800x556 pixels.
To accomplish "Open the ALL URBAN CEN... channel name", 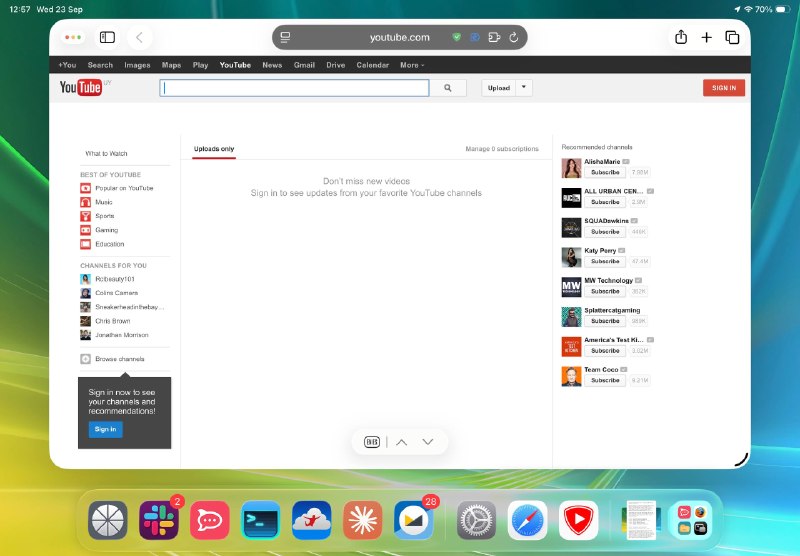I will 614,191.
